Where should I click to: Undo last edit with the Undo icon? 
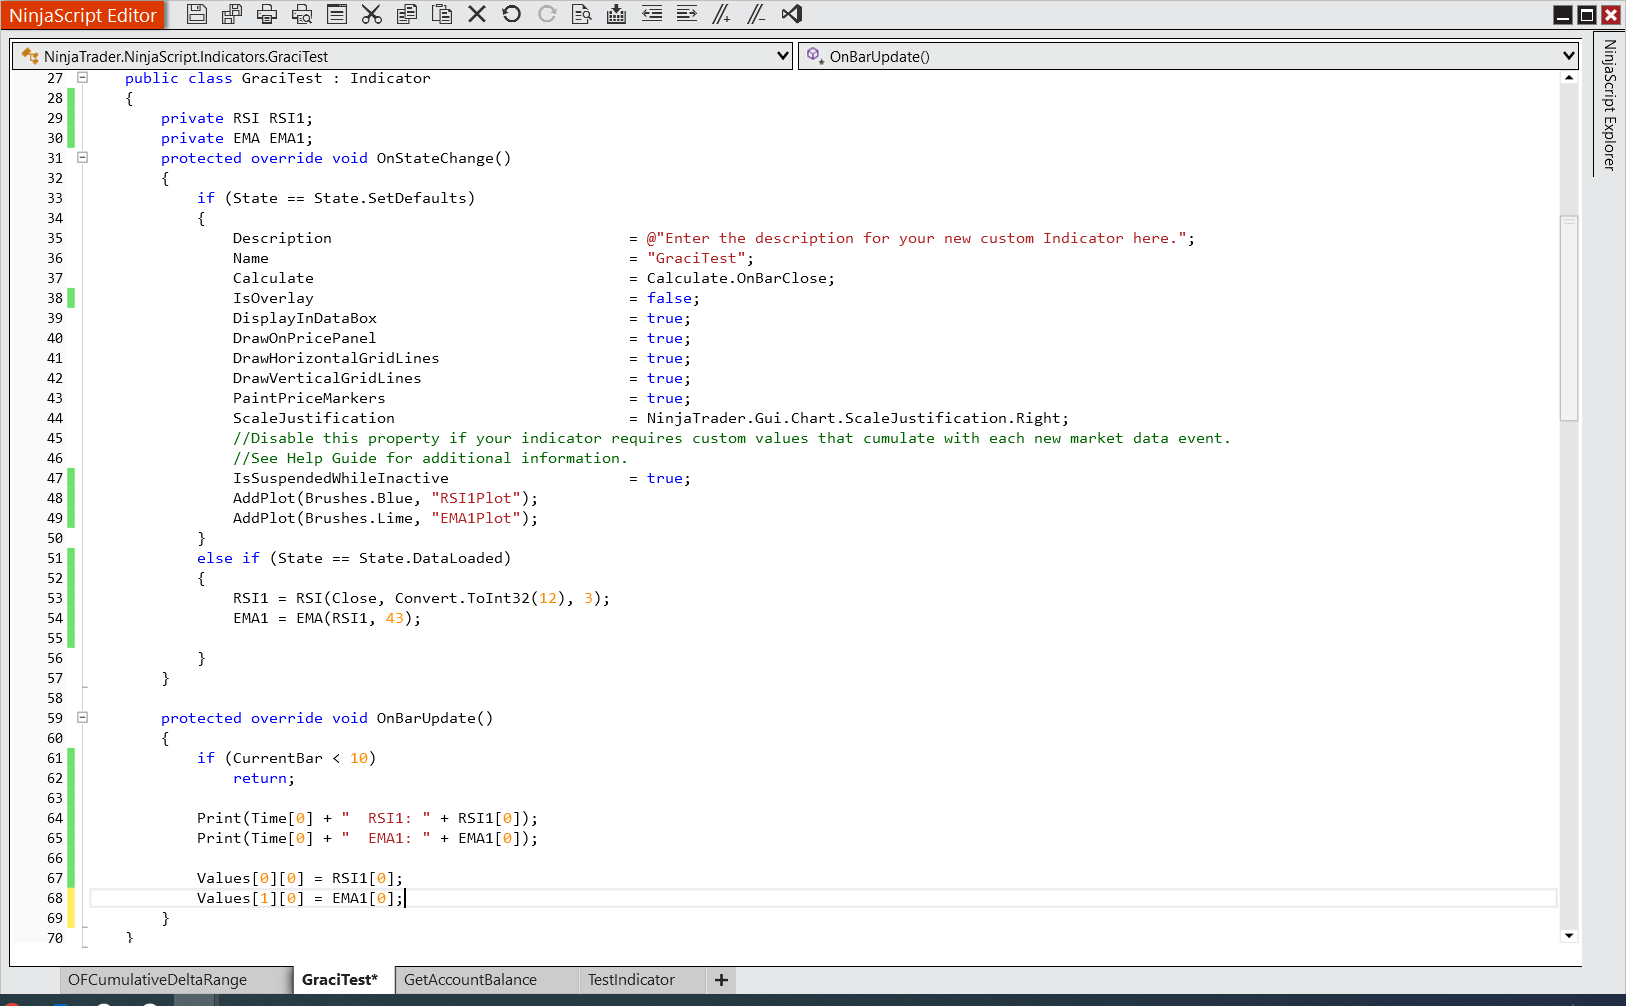[x=512, y=14]
